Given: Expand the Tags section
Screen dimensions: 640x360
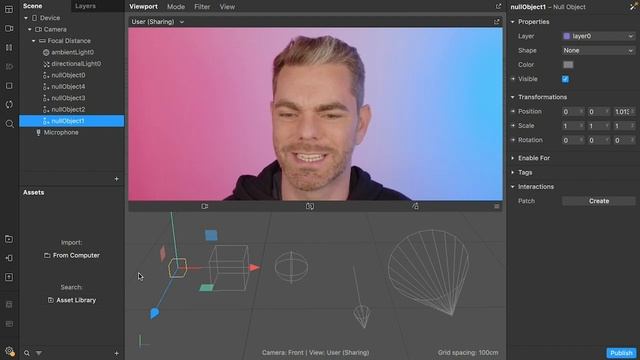Looking at the screenshot, I should click(x=513, y=172).
